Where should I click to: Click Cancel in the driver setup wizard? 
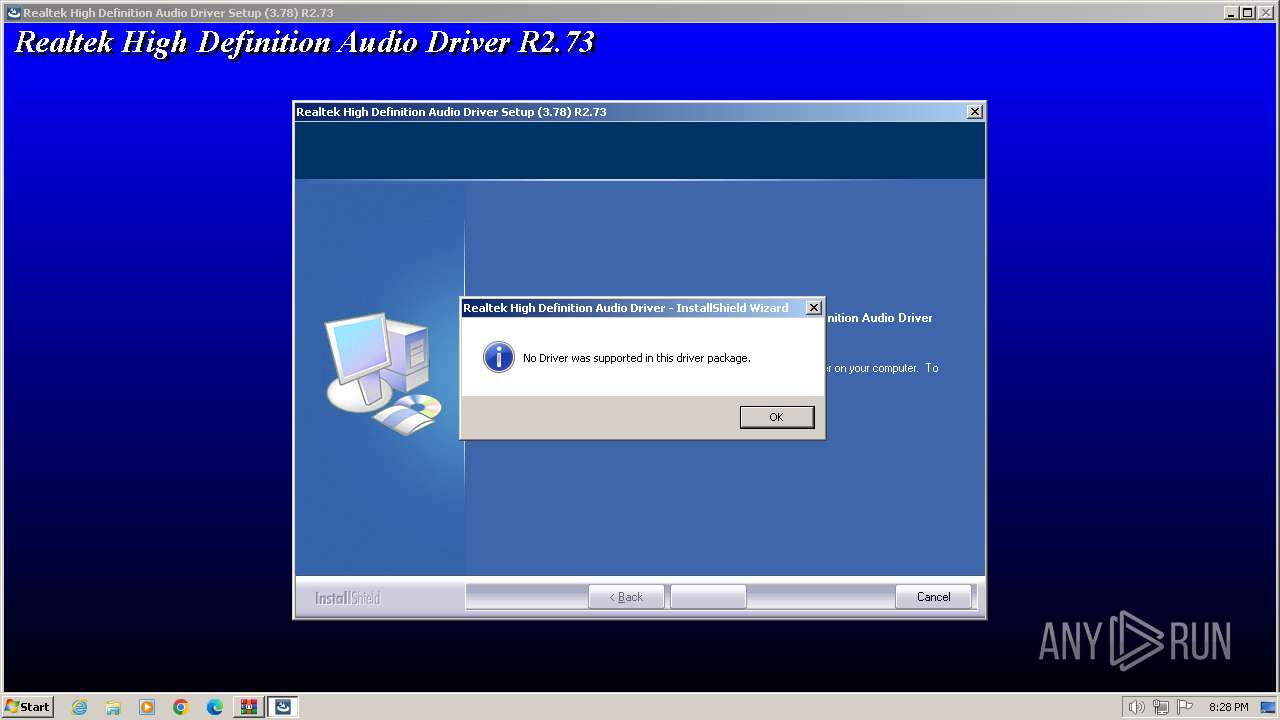point(933,597)
